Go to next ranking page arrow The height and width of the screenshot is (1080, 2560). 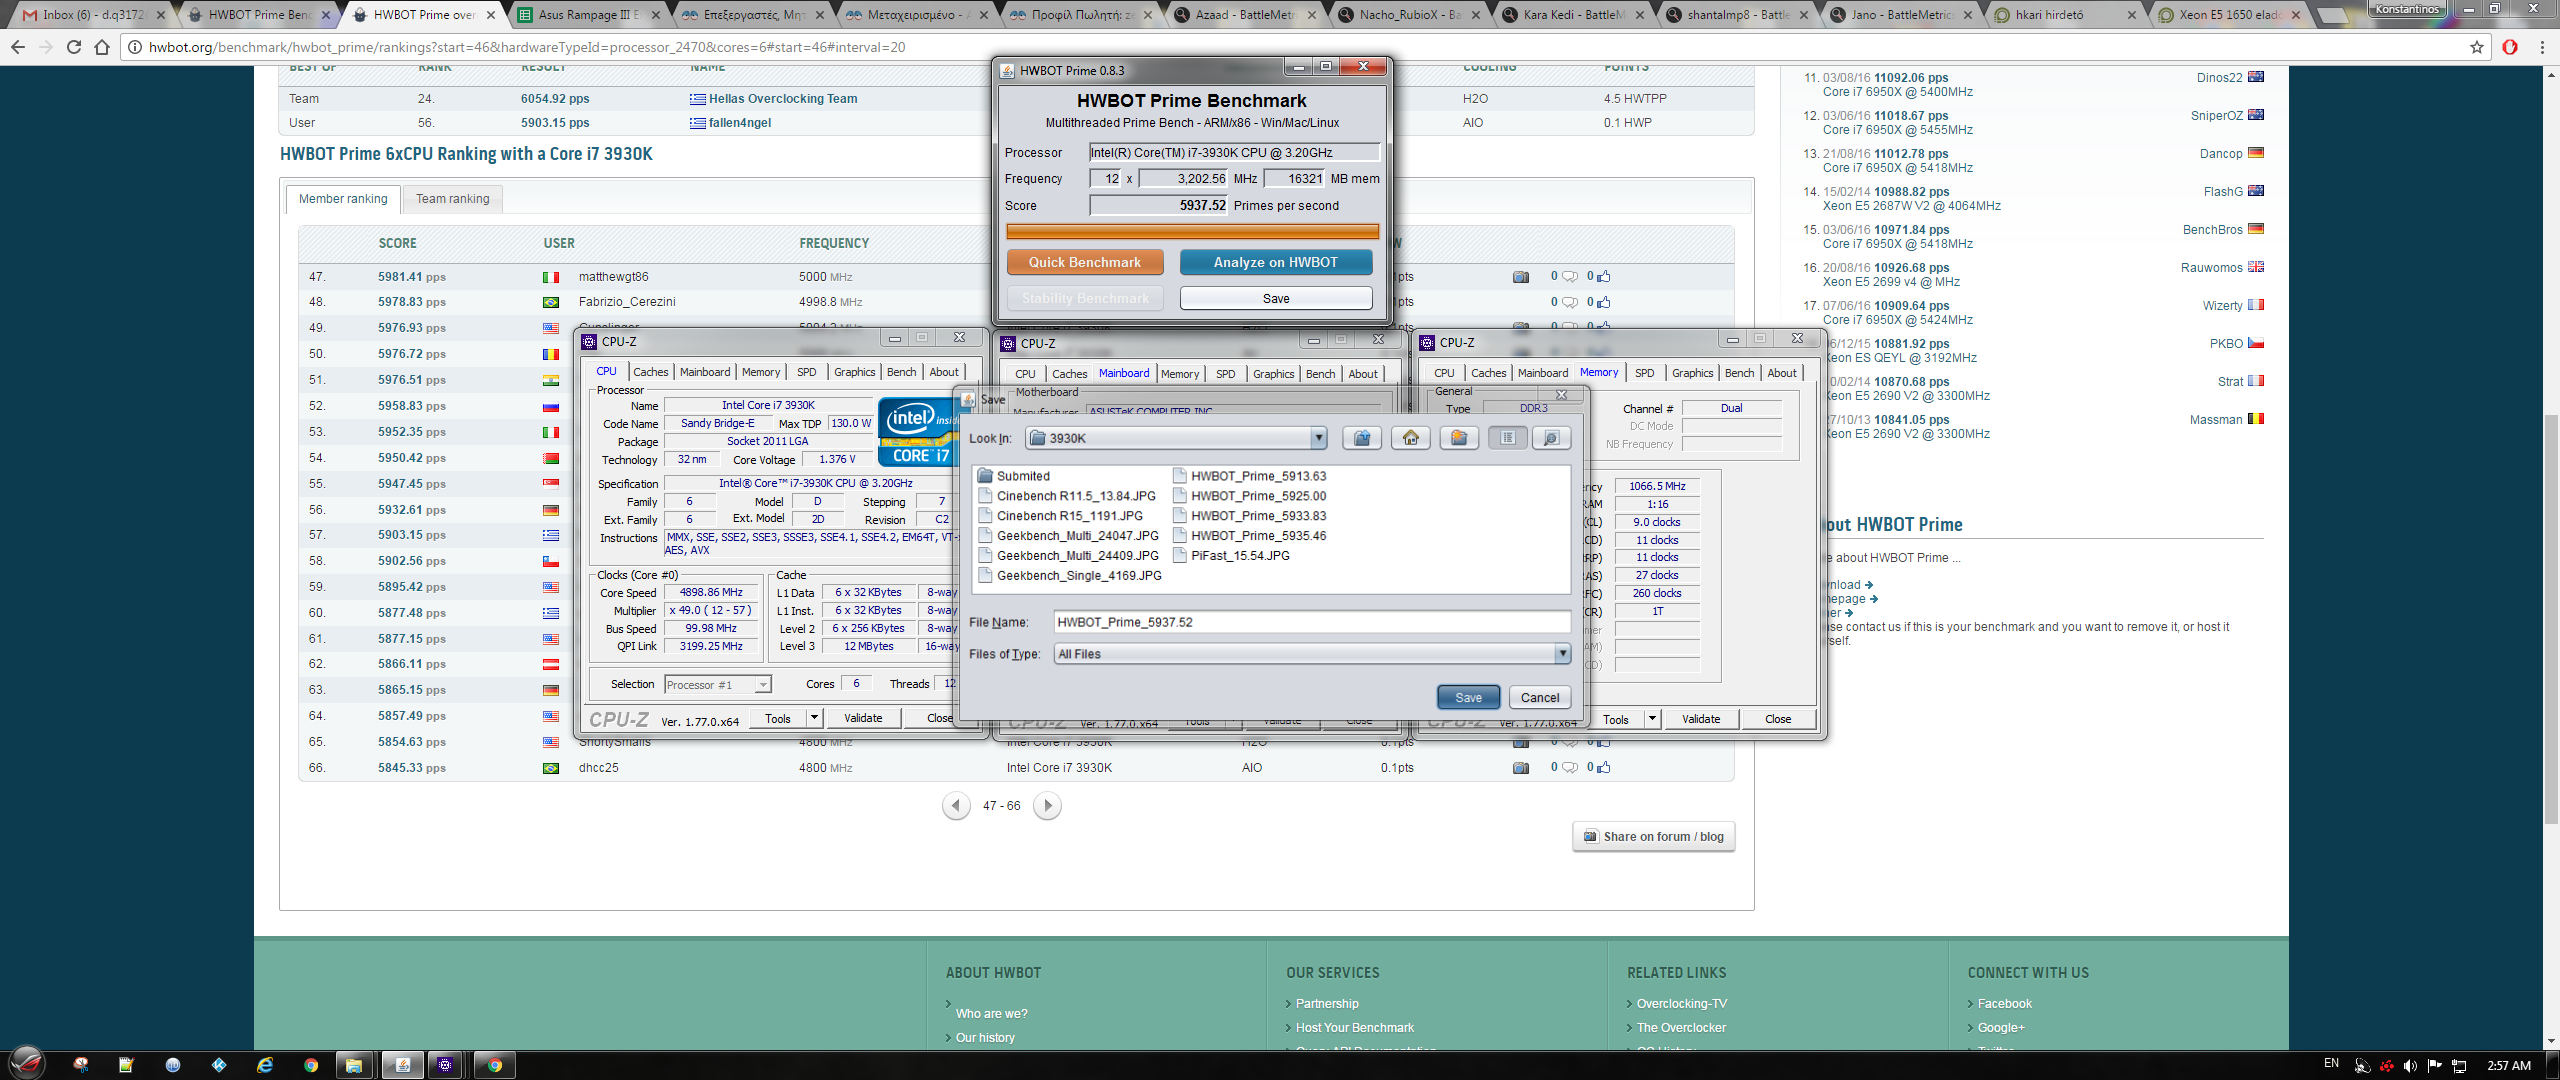coord(1047,805)
